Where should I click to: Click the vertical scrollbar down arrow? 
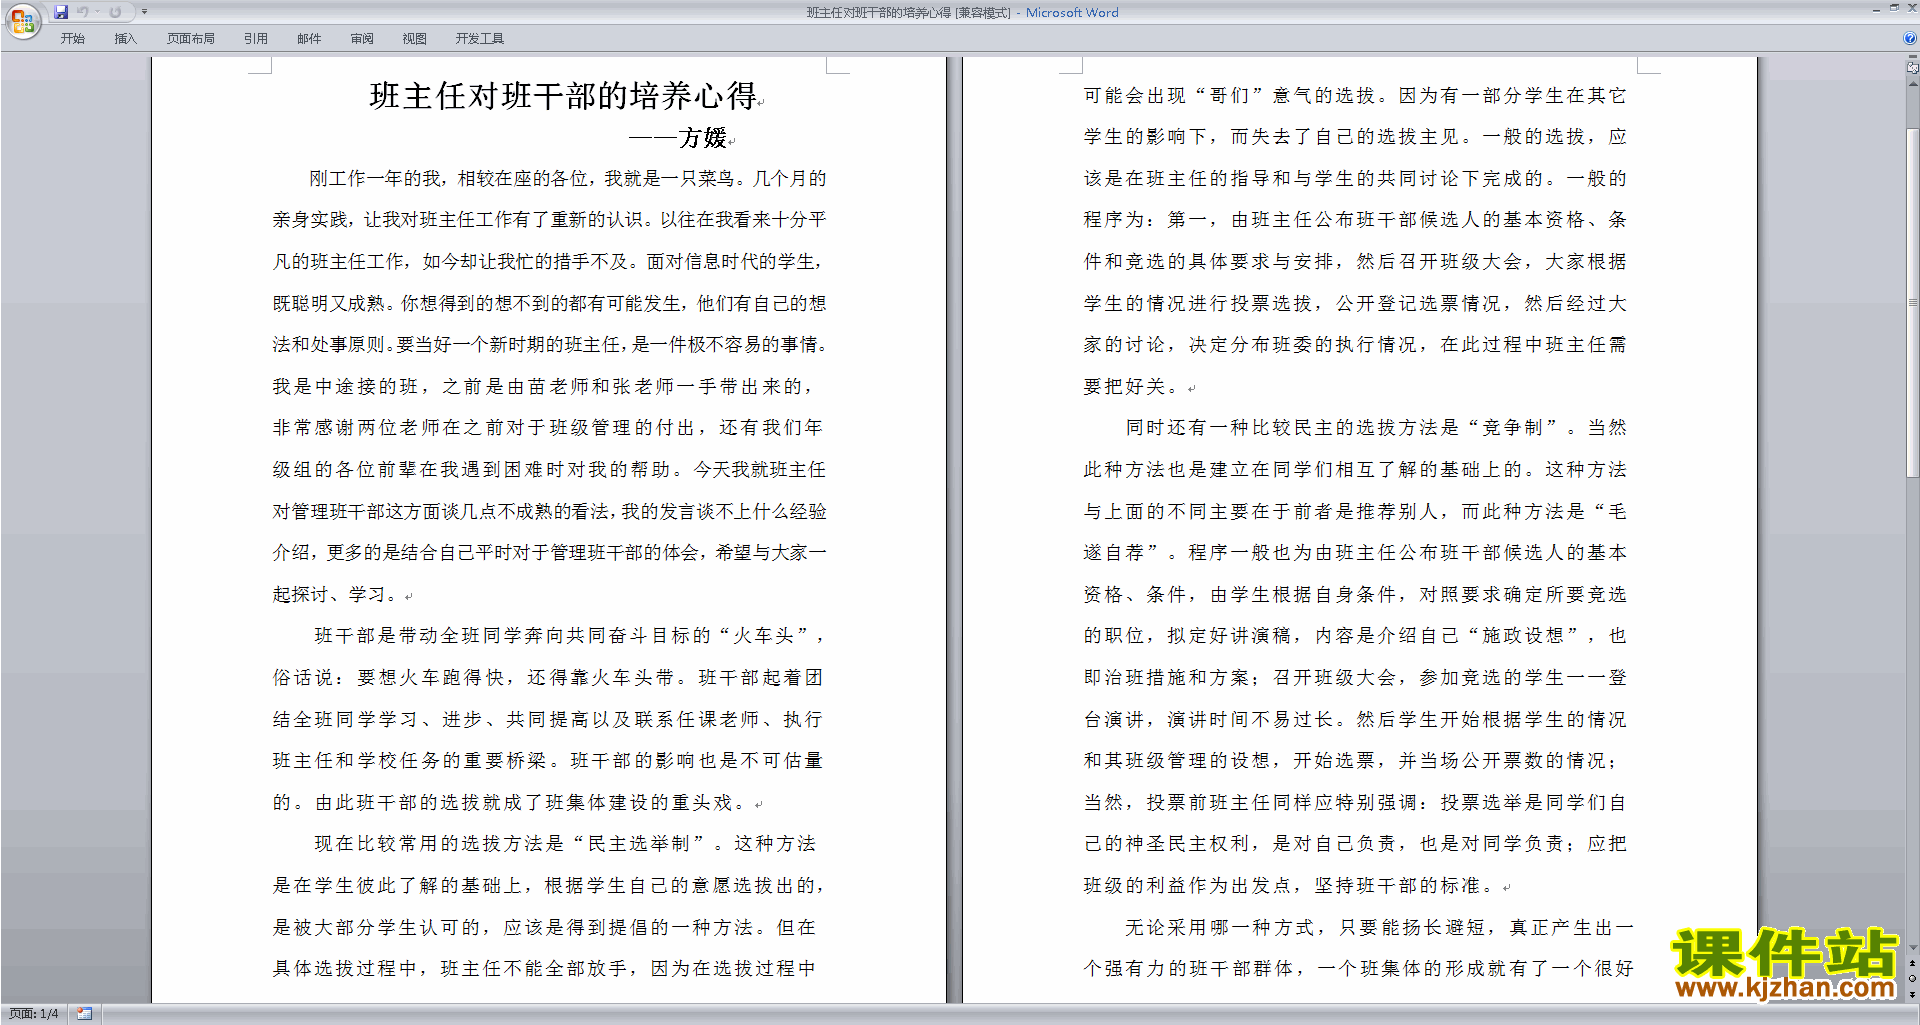pyautogui.click(x=1913, y=947)
